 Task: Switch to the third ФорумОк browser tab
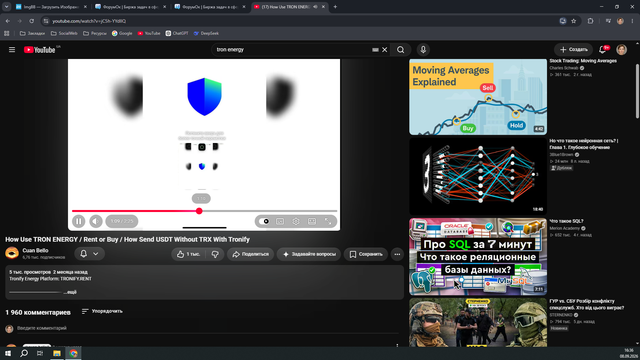click(210, 7)
